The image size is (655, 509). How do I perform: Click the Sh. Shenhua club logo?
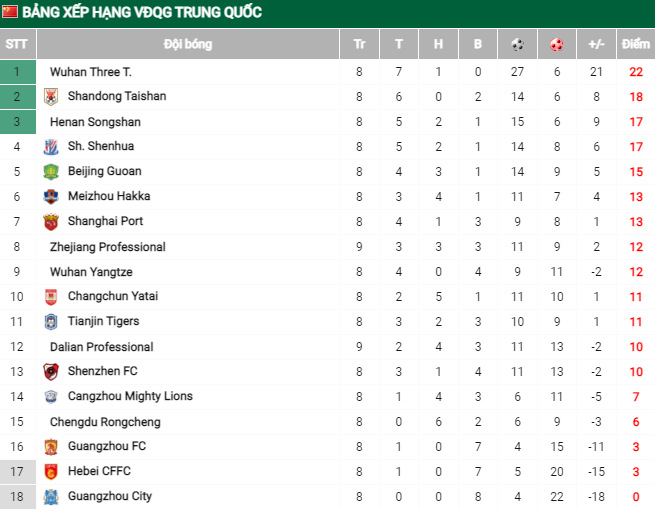[51, 147]
